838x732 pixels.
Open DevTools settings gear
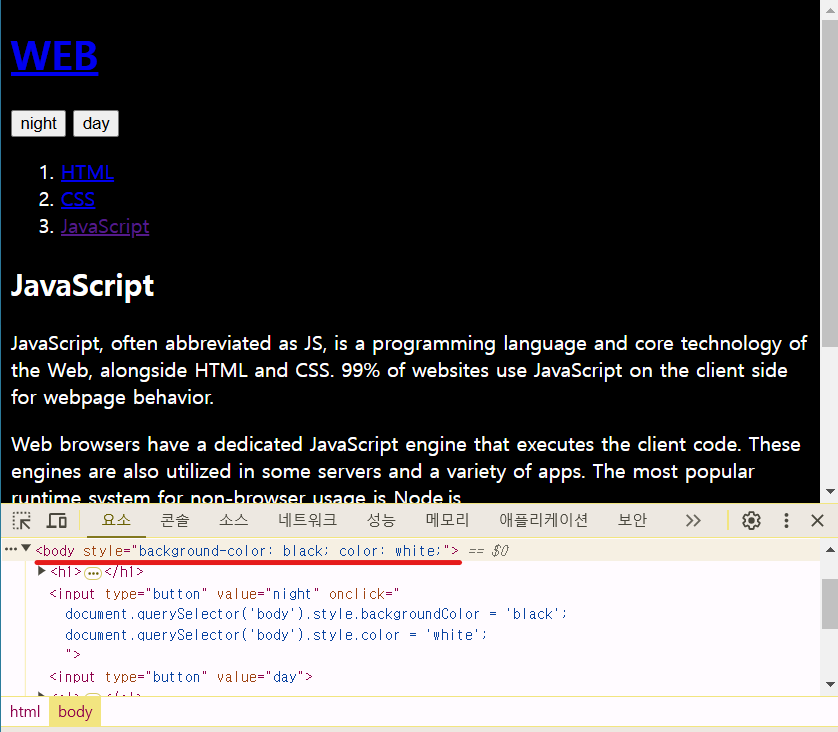[751, 520]
